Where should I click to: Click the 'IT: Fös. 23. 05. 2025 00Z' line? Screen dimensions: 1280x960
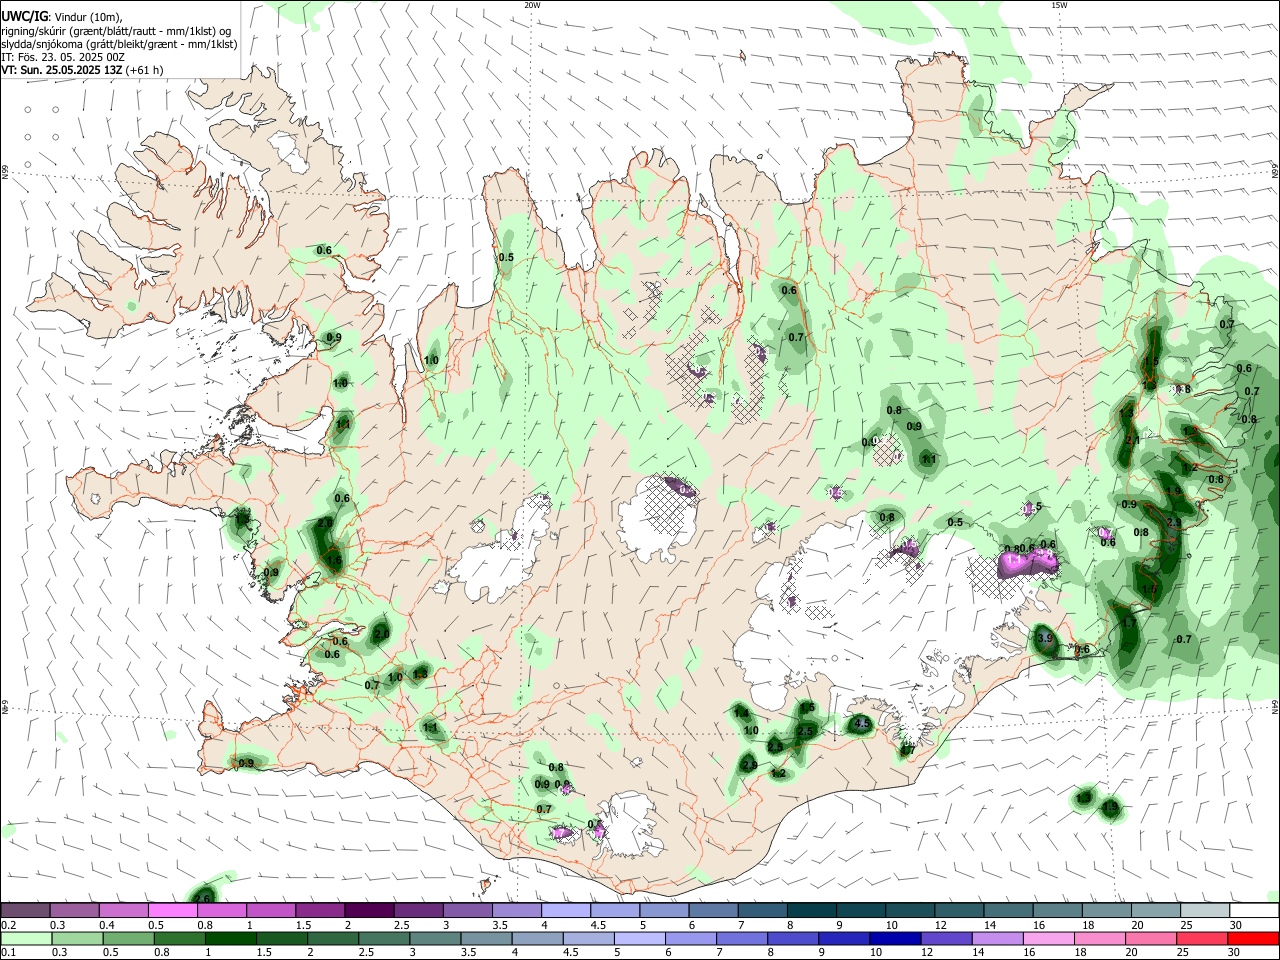pyautogui.click(x=63, y=57)
